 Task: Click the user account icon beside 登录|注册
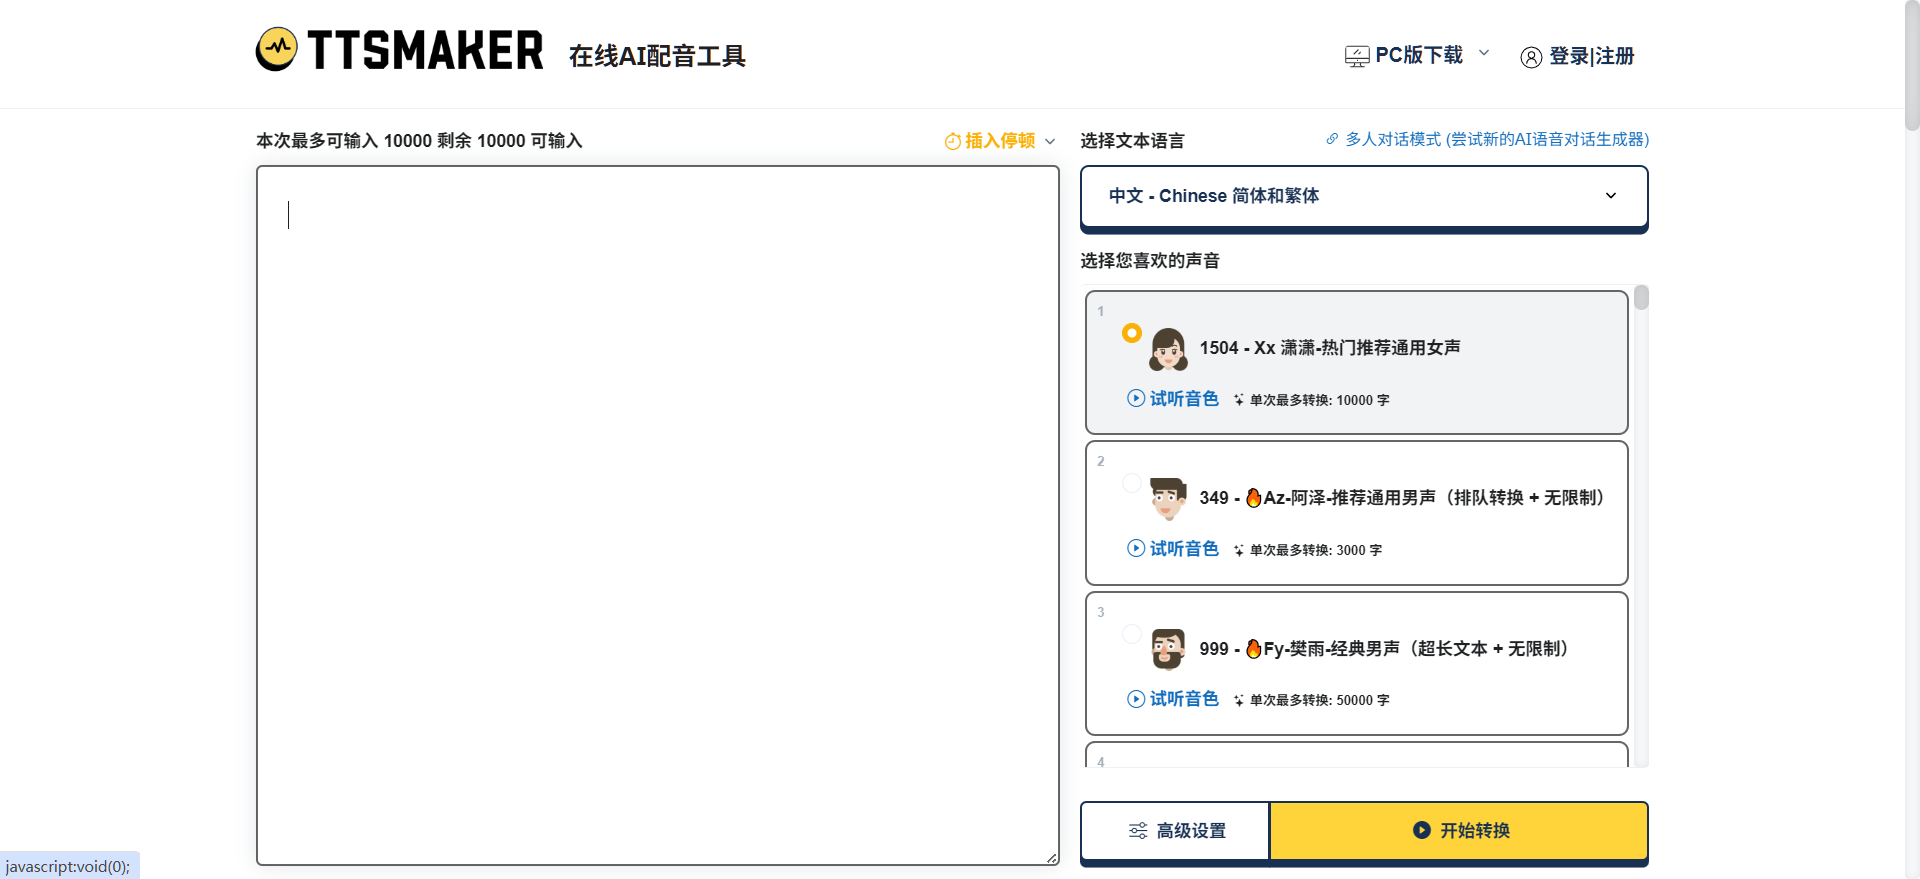tap(1531, 57)
